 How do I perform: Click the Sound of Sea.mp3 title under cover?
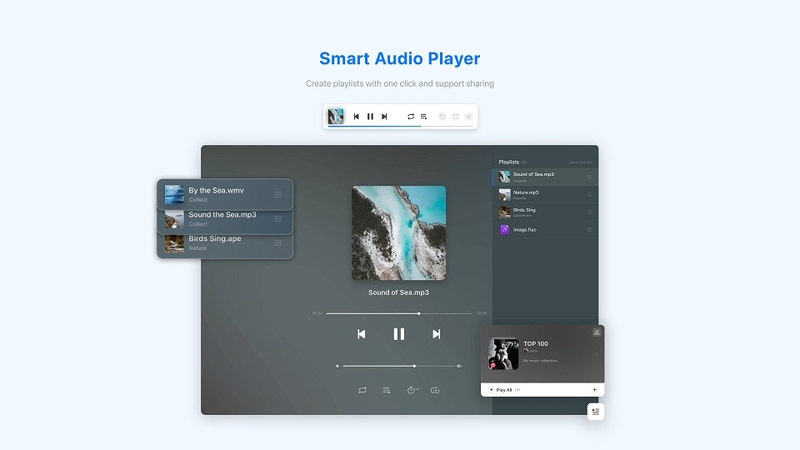tap(398, 292)
